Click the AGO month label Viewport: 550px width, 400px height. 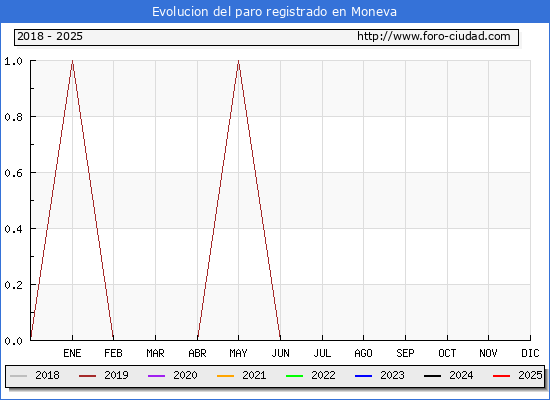pyautogui.click(x=363, y=353)
